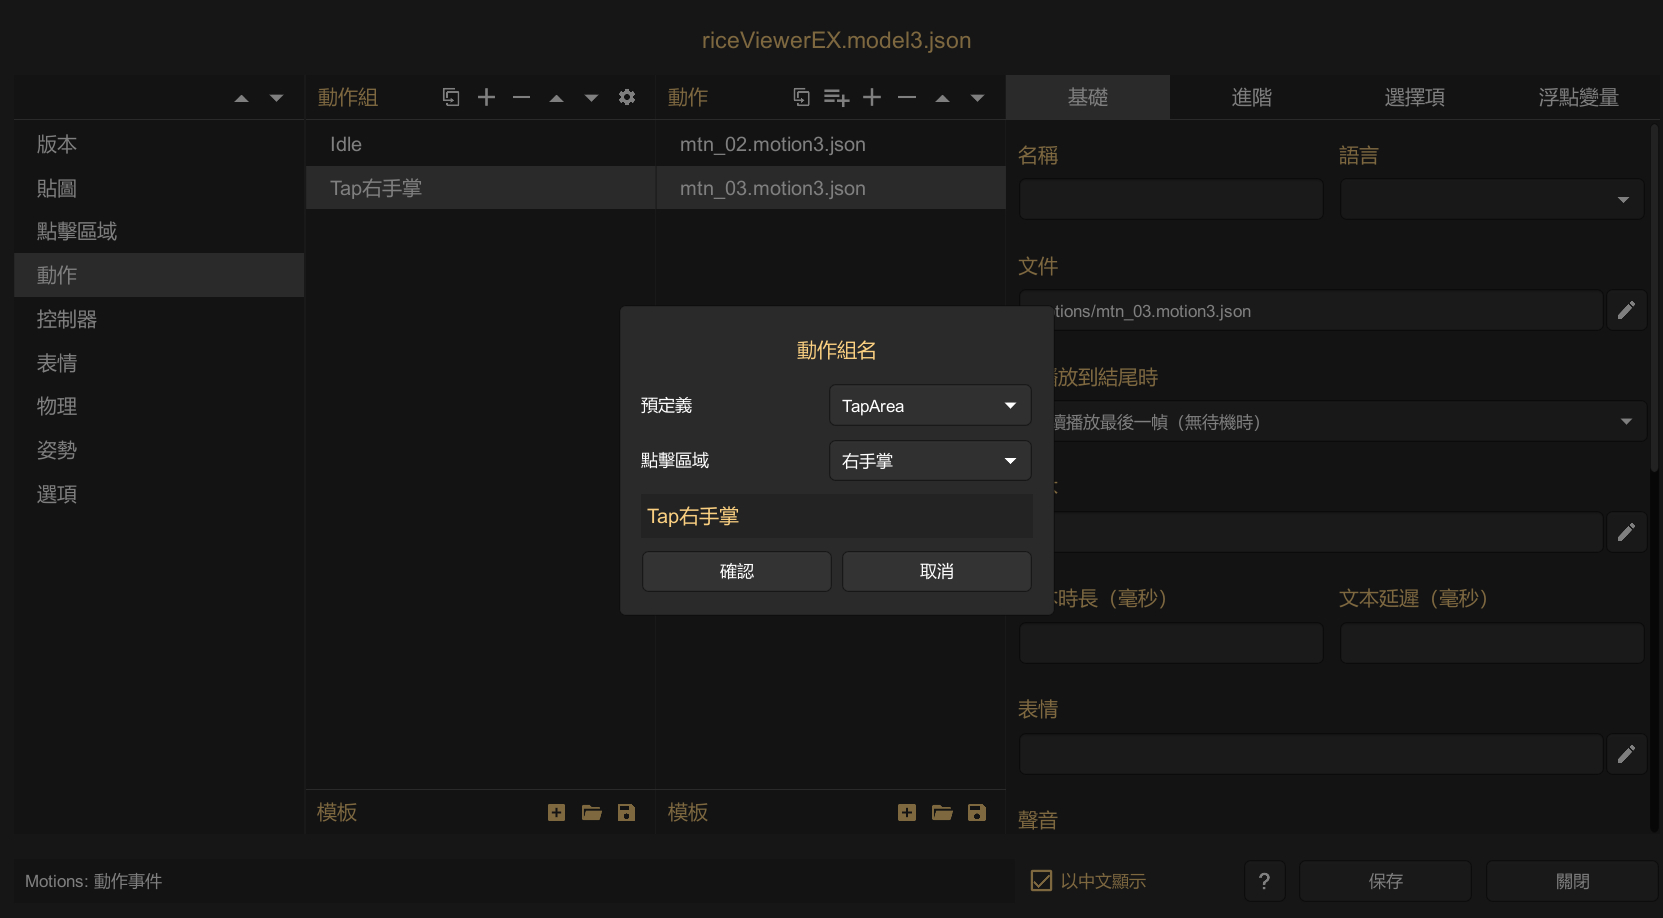Switch to the 浮點變量 tab
The height and width of the screenshot is (918, 1663).
click(1578, 97)
